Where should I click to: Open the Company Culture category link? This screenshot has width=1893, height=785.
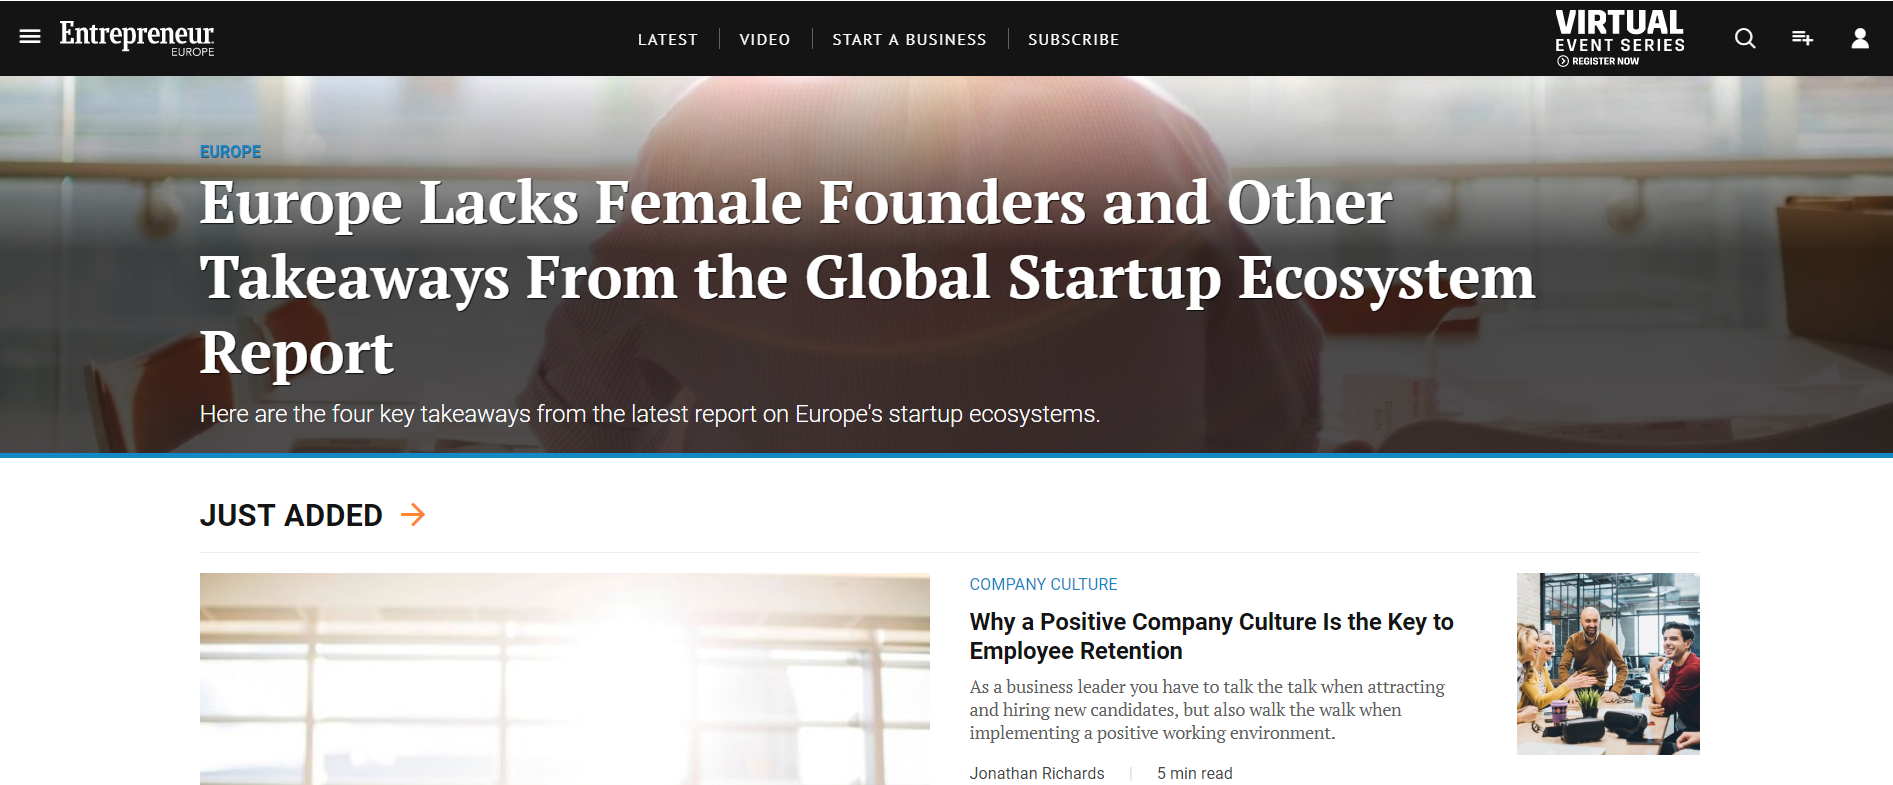(1043, 584)
